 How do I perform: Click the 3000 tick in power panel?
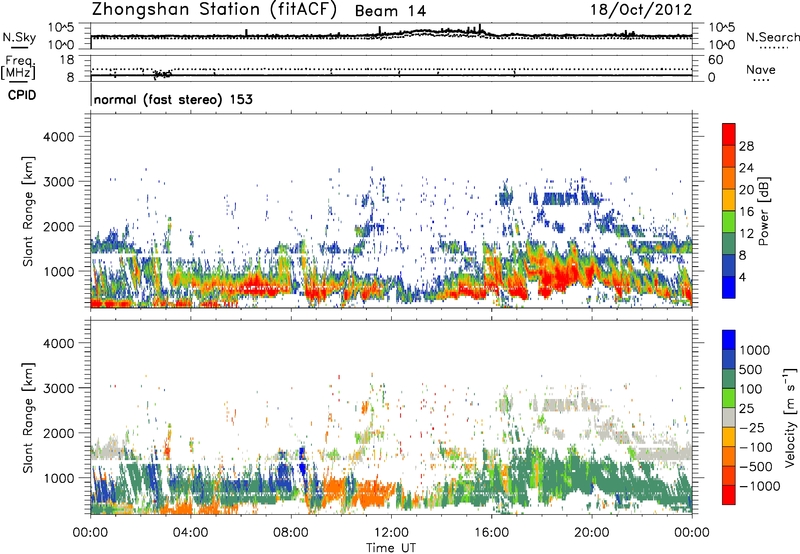point(59,182)
